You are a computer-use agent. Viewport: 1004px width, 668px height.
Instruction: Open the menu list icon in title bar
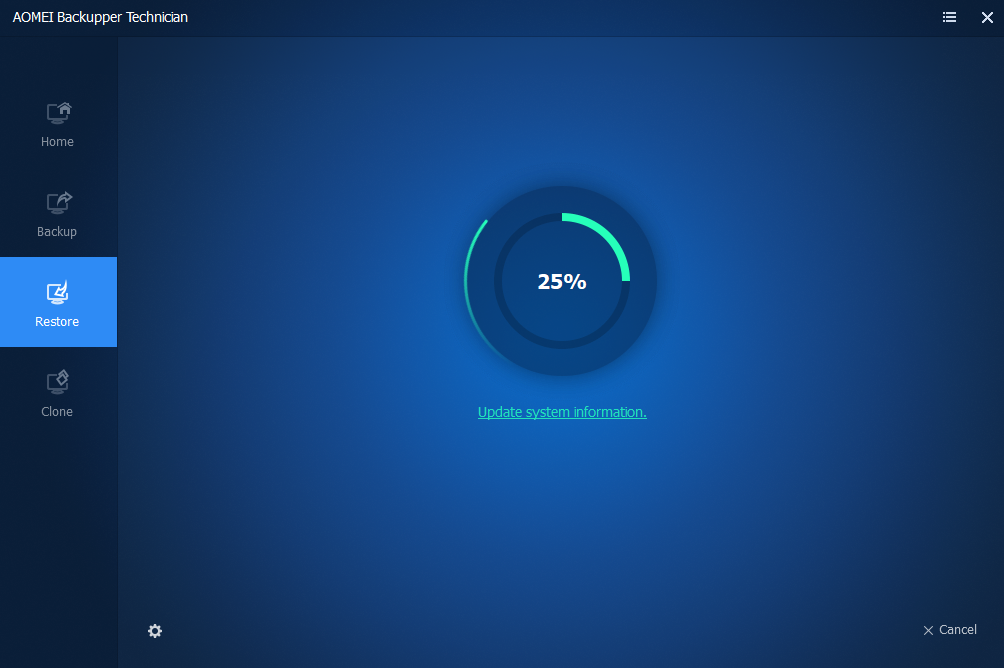pos(950,17)
